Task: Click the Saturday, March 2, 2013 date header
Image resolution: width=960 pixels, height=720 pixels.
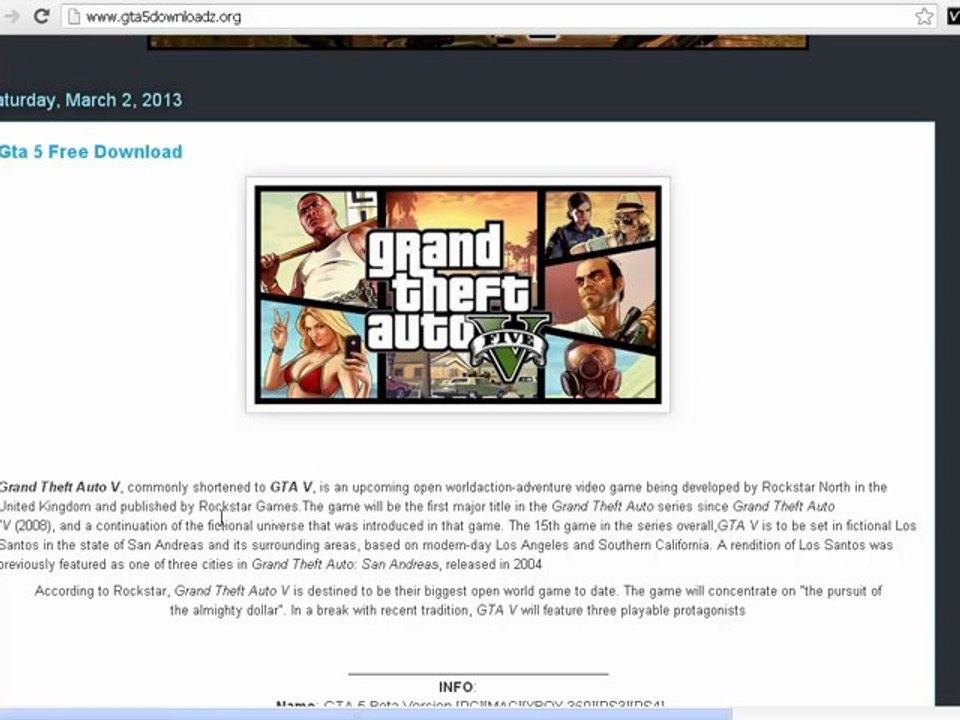Action: pos(90,100)
